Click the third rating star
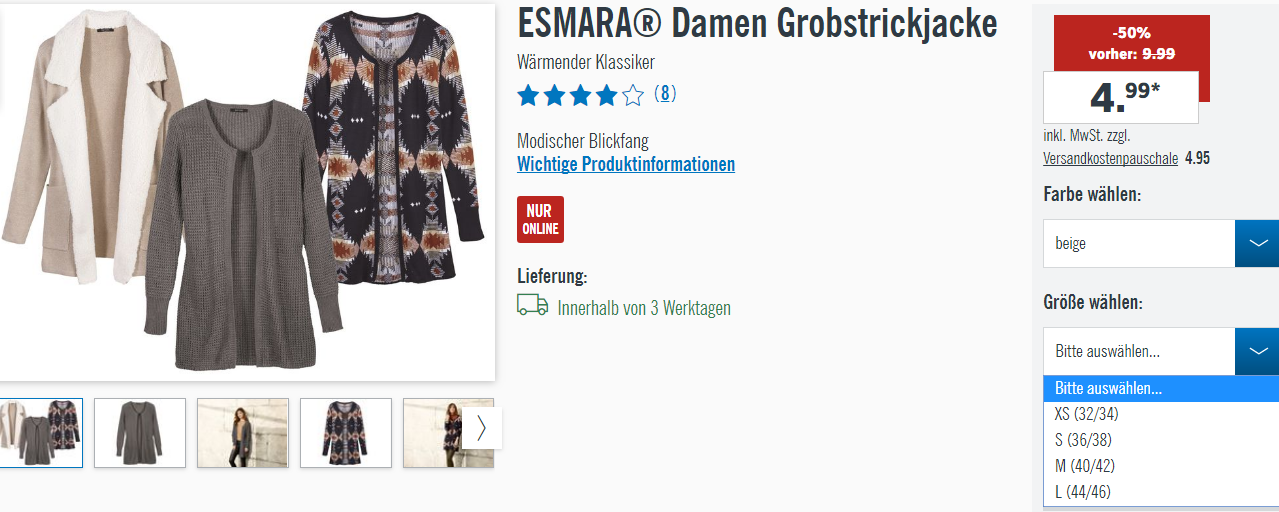 click(x=580, y=96)
